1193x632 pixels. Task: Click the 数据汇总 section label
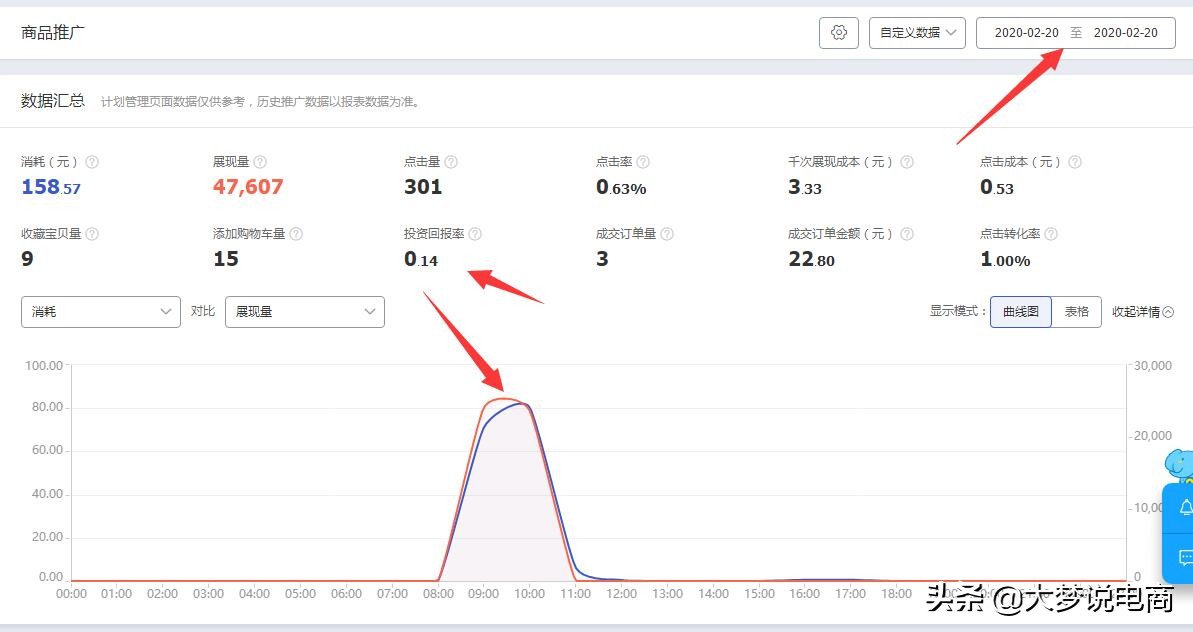[x=53, y=100]
